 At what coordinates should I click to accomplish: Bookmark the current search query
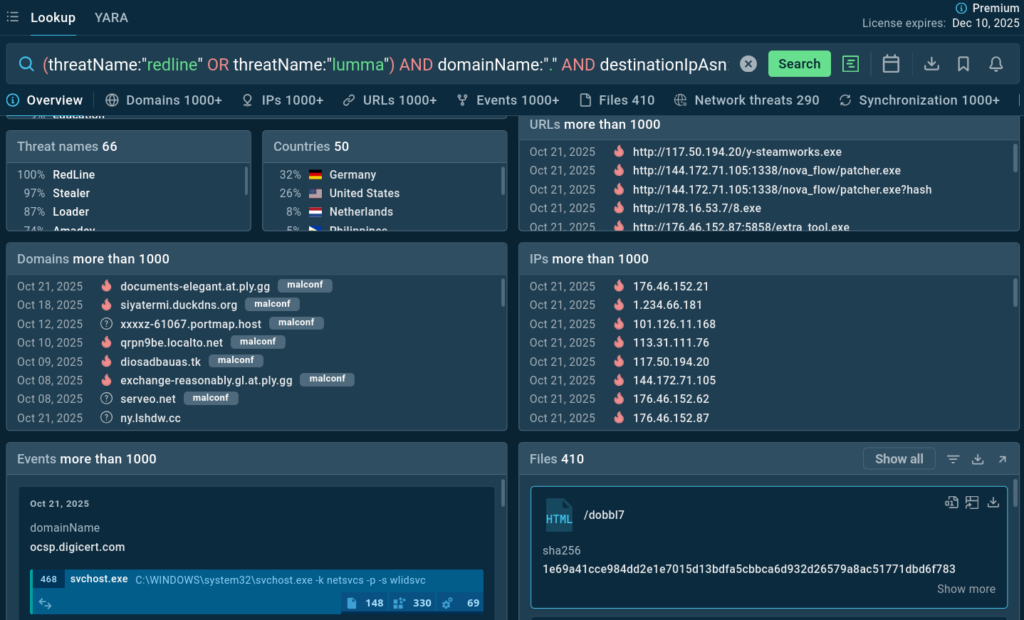pos(963,64)
